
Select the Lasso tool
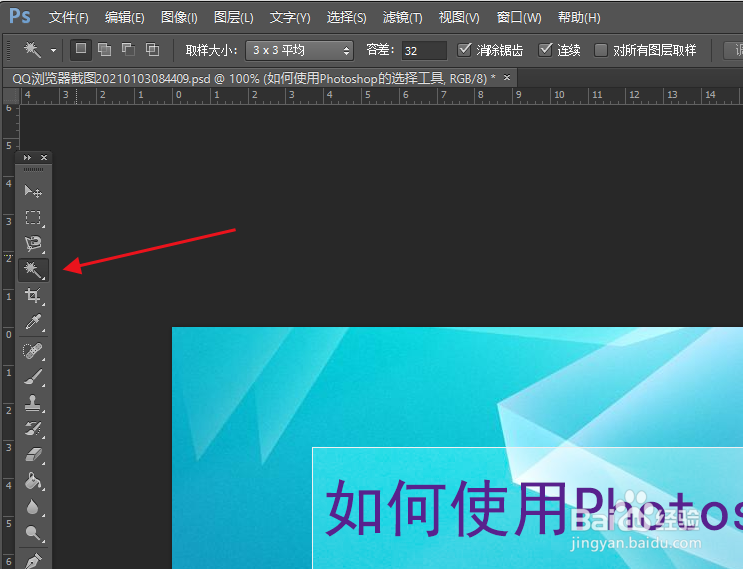pyautogui.click(x=33, y=244)
